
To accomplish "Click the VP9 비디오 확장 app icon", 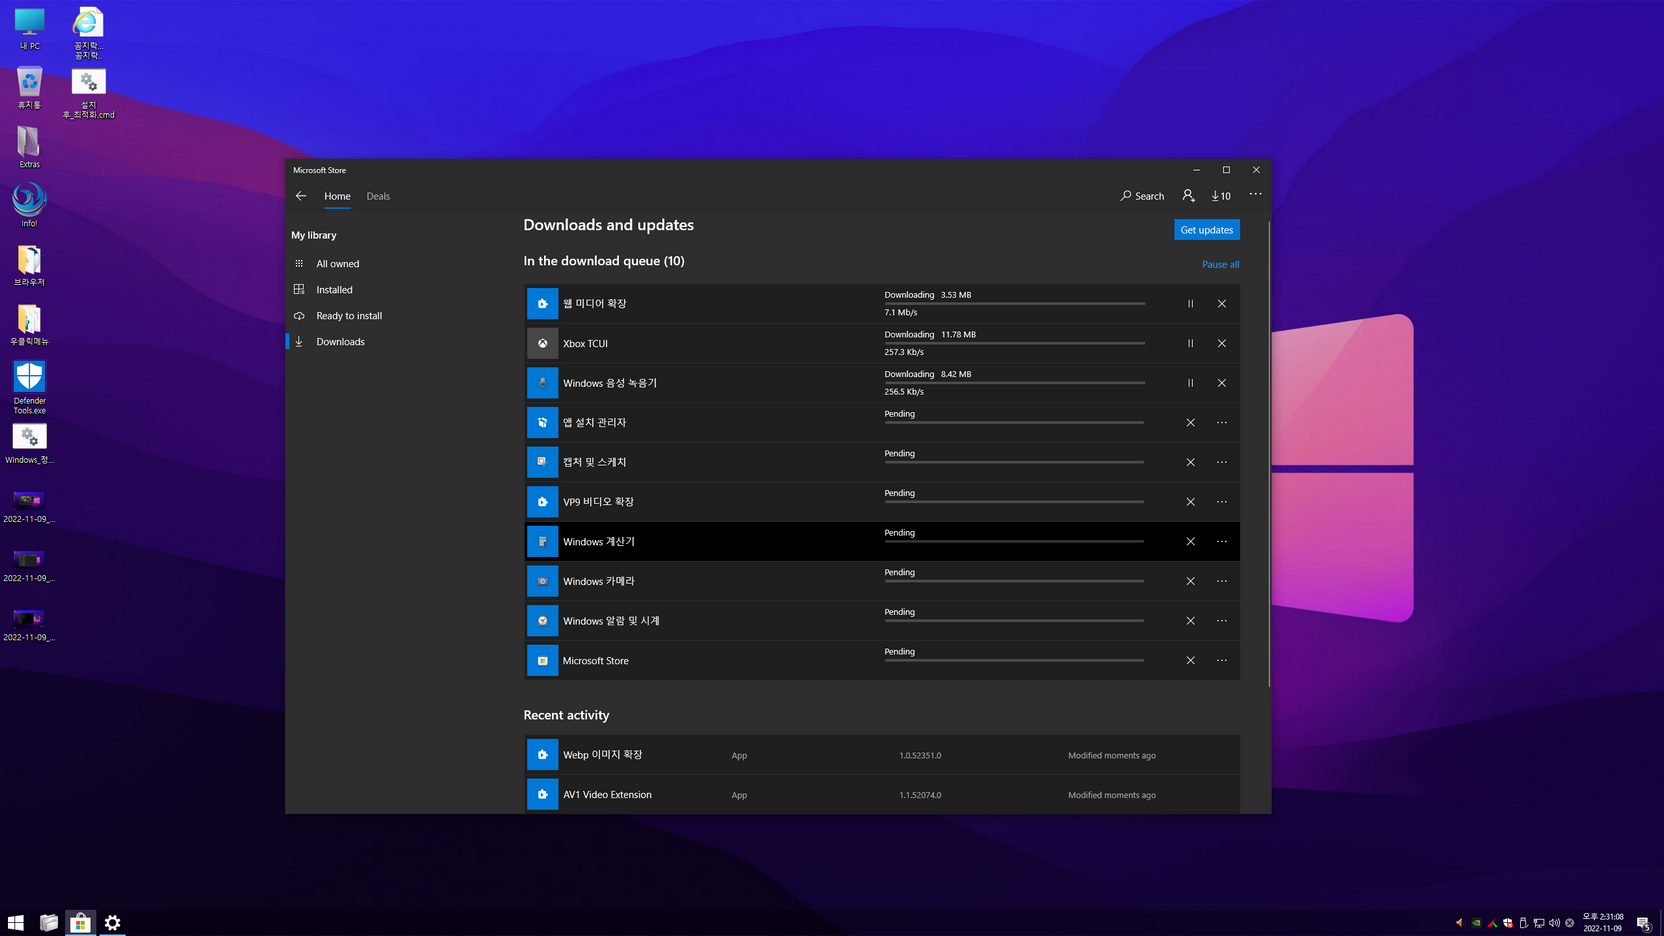I will pyautogui.click(x=542, y=502).
